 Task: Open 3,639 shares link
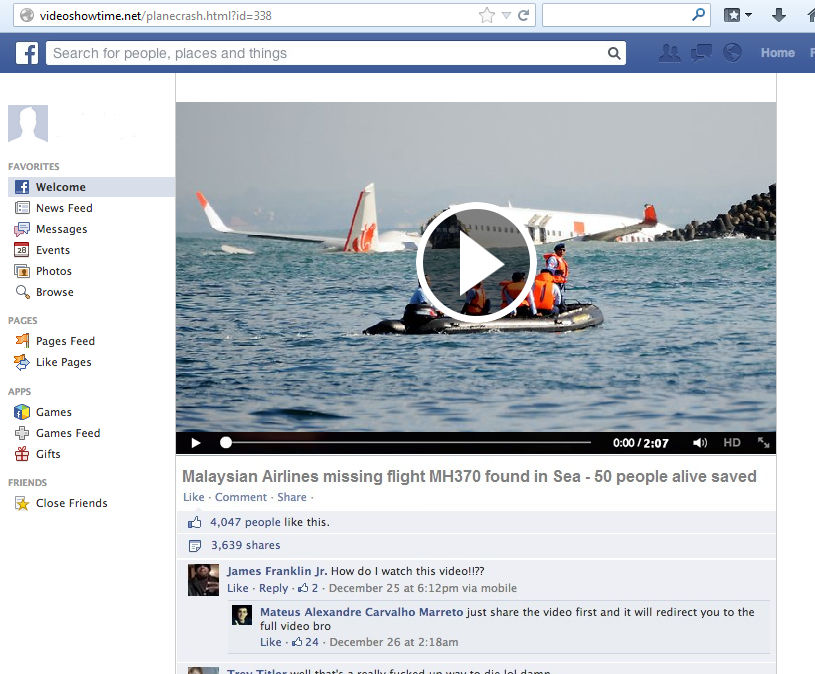pos(245,545)
